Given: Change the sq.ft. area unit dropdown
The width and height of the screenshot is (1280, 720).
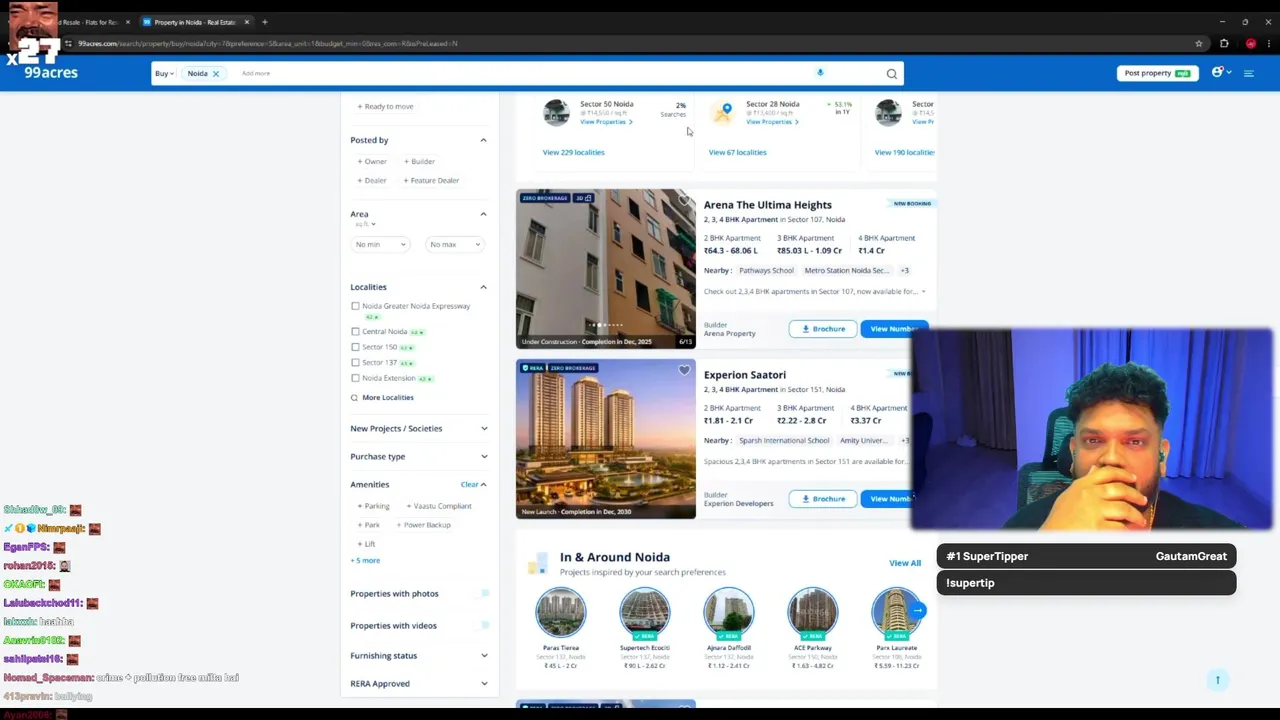Looking at the screenshot, I should [364, 224].
